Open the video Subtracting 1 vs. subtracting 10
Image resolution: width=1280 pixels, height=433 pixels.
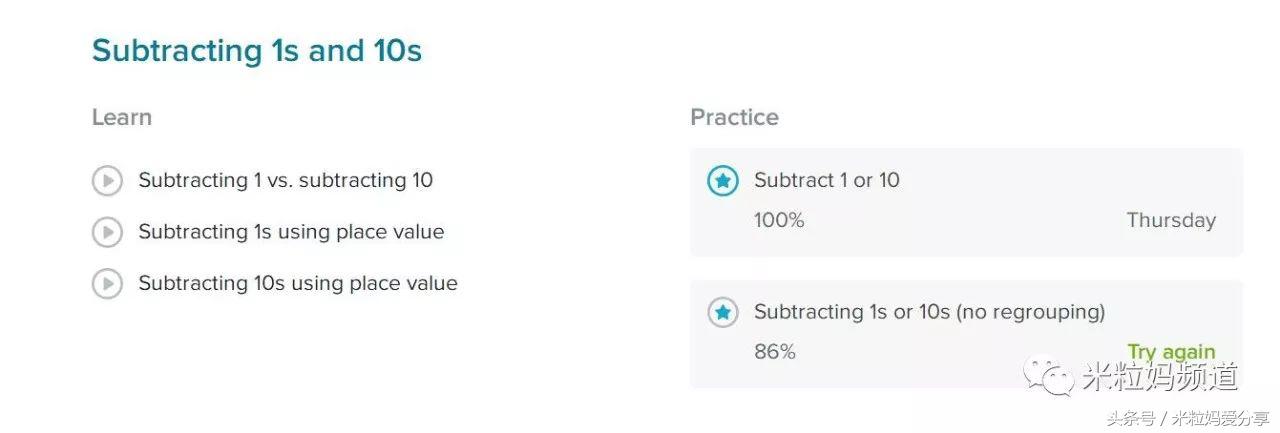coord(286,181)
